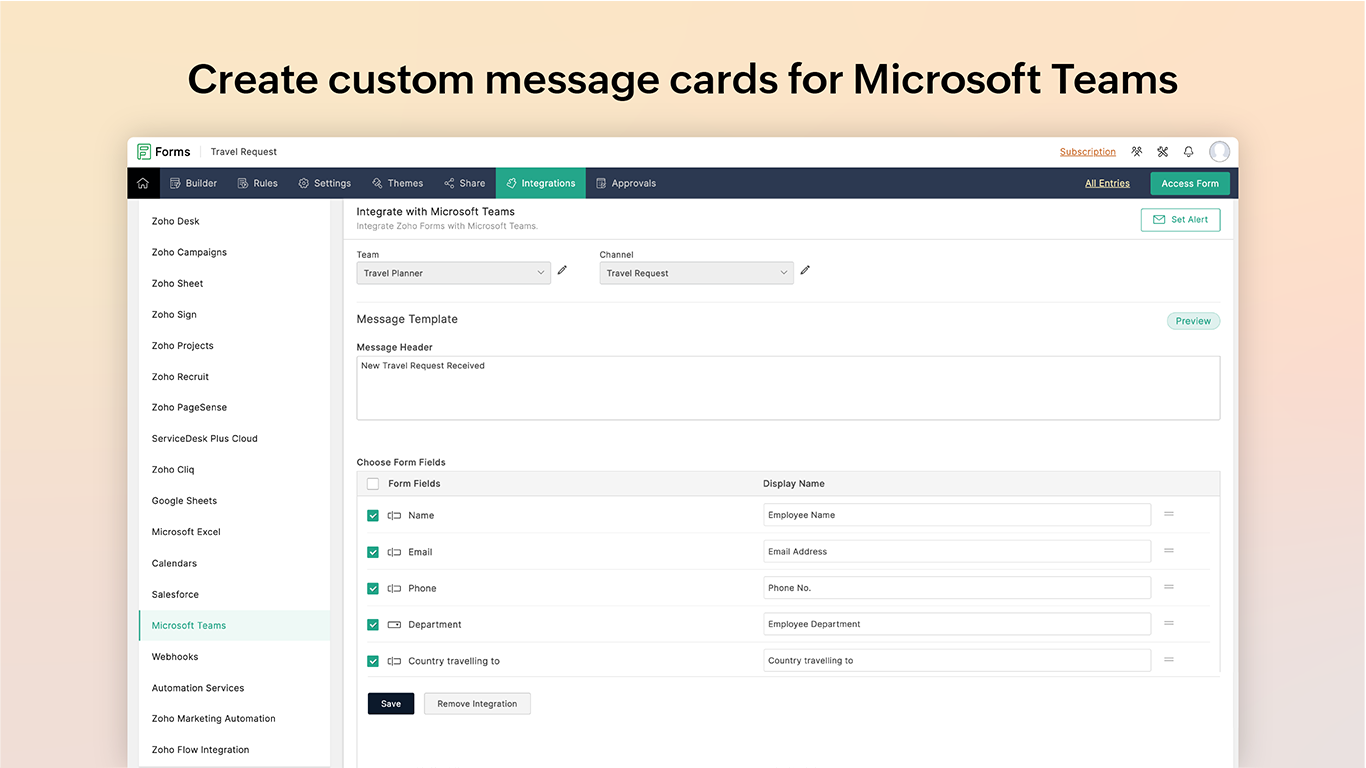Open the Channel dropdown showing Travel Request
This screenshot has width=1366, height=768.
696,273
